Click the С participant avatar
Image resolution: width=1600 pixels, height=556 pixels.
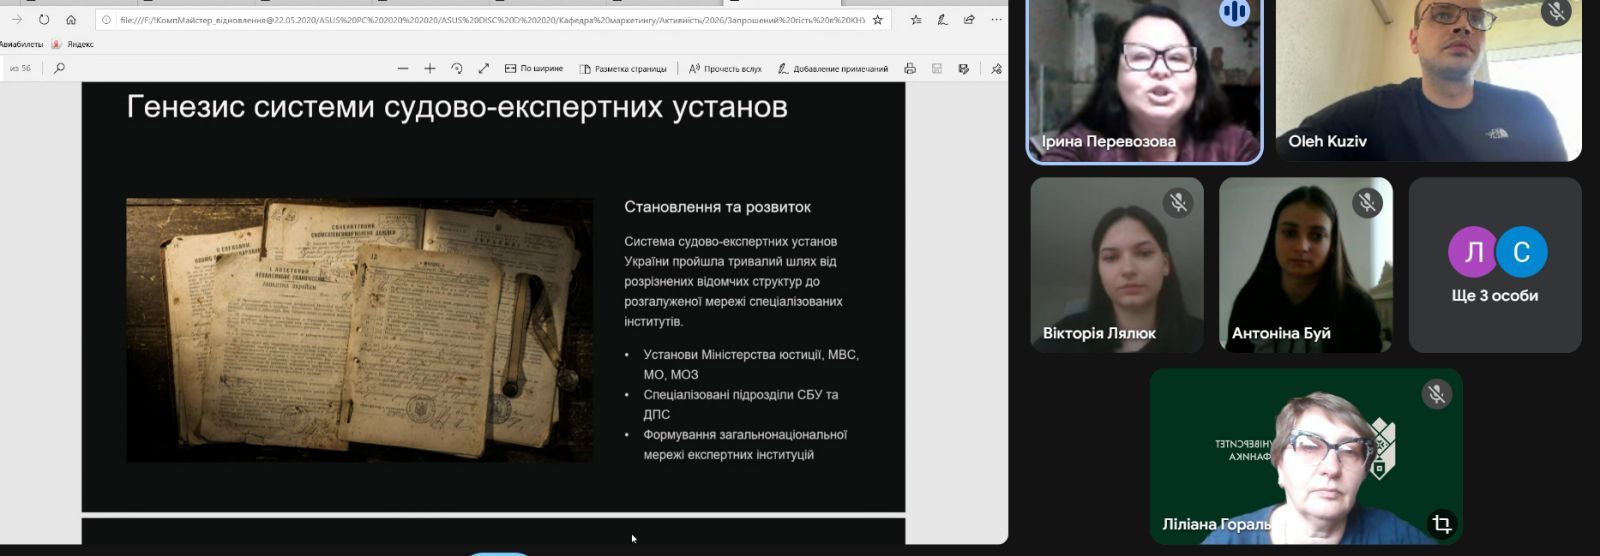tap(1521, 251)
